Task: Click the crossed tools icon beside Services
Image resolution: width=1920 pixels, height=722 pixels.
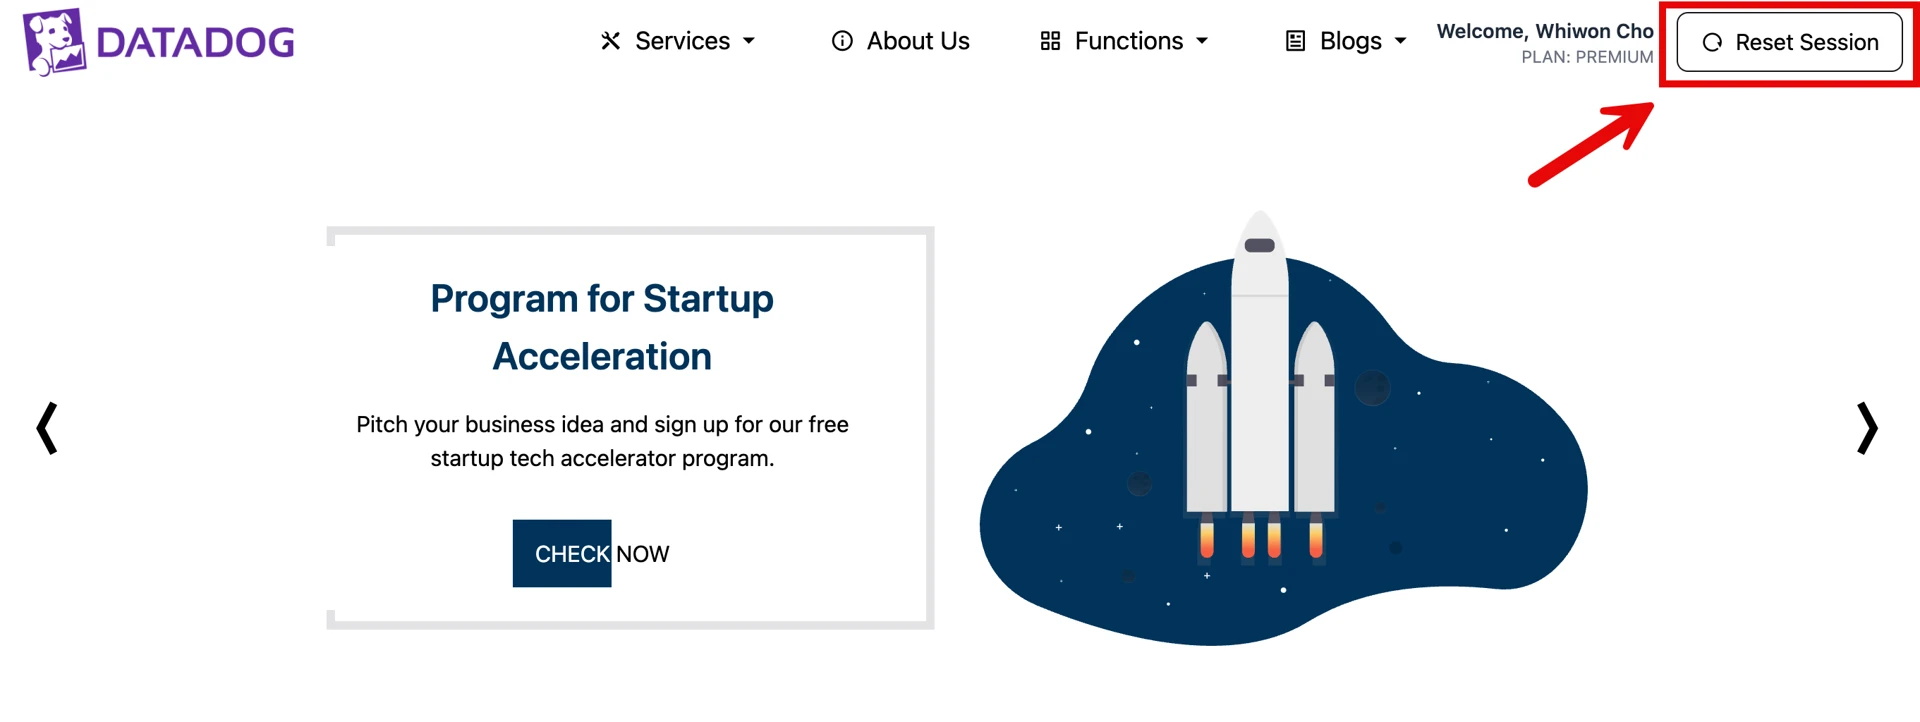Action: [x=610, y=41]
